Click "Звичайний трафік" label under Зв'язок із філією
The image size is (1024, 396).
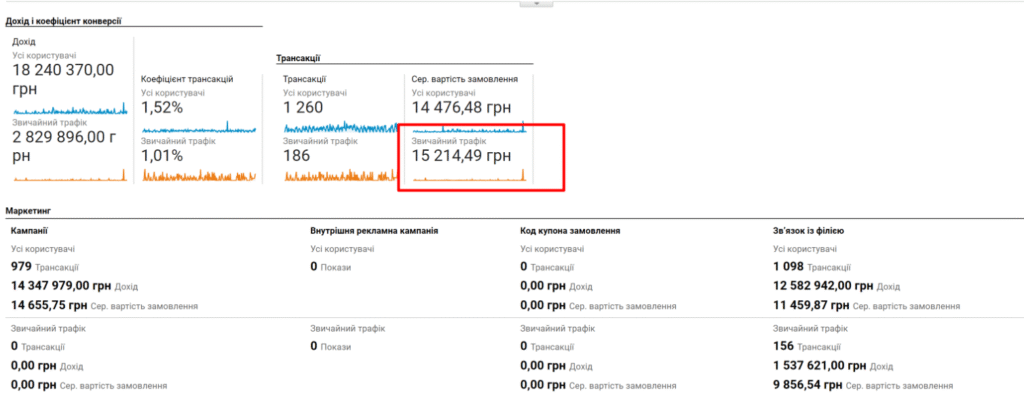click(x=810, y=328)
